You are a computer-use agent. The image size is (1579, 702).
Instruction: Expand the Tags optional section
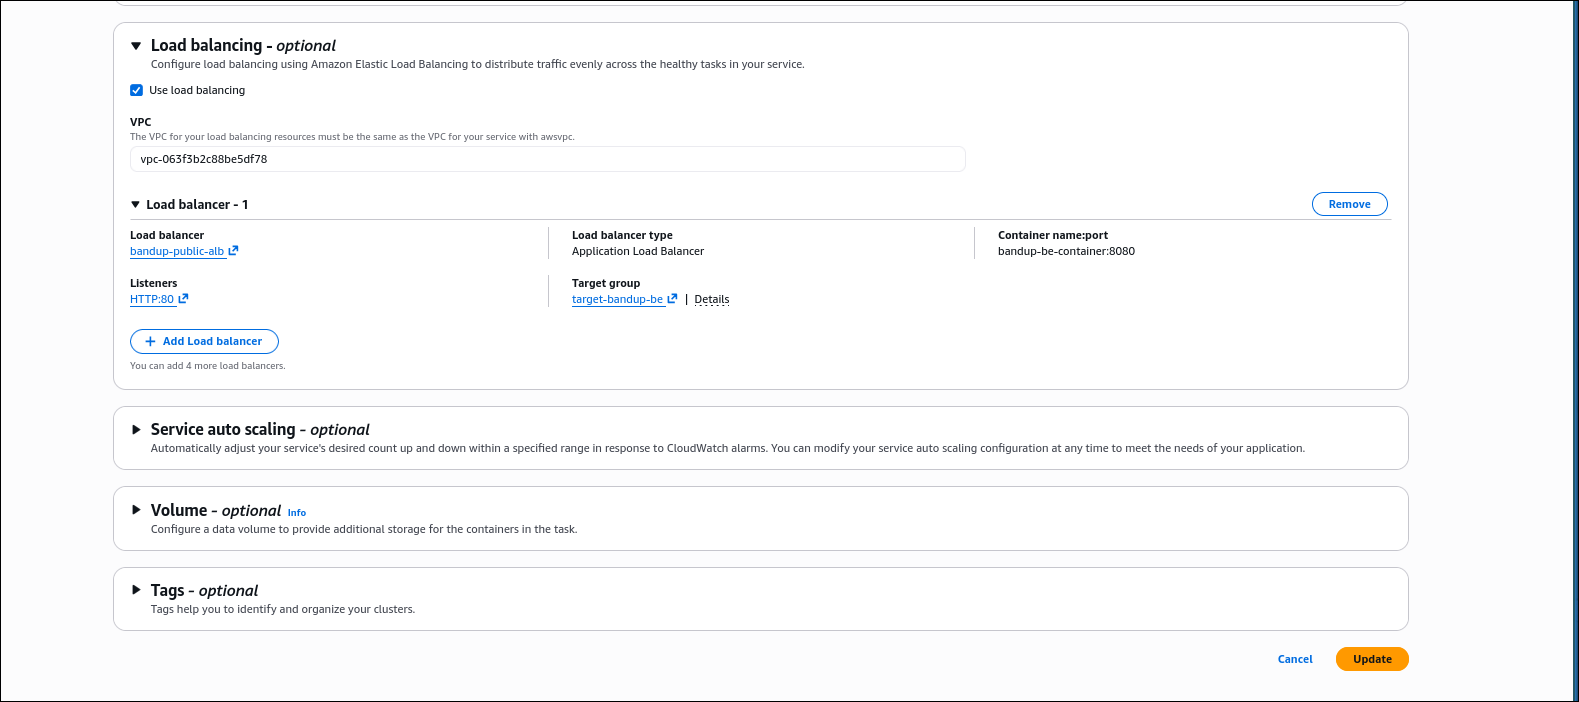click(x=136, y=590)
